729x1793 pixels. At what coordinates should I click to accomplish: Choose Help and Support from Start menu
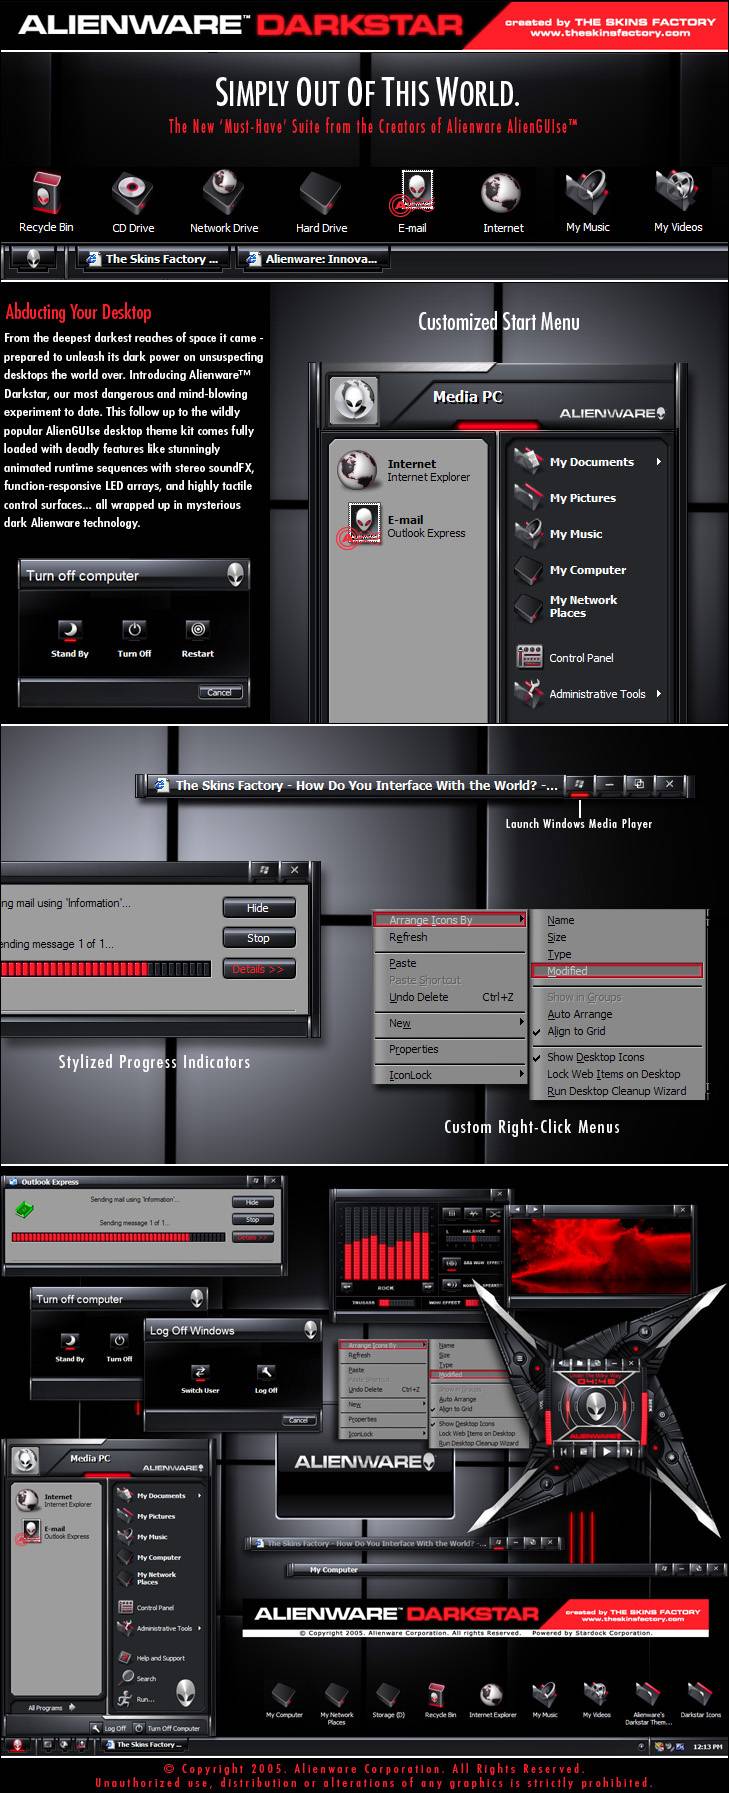160,1658
